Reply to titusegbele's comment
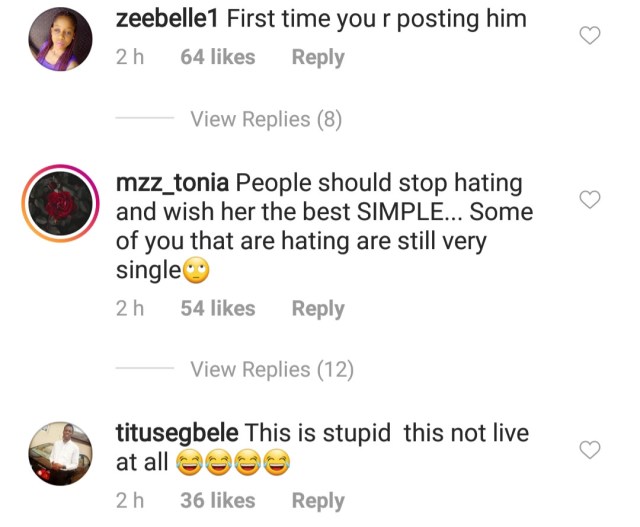 (x=318, y=500)
